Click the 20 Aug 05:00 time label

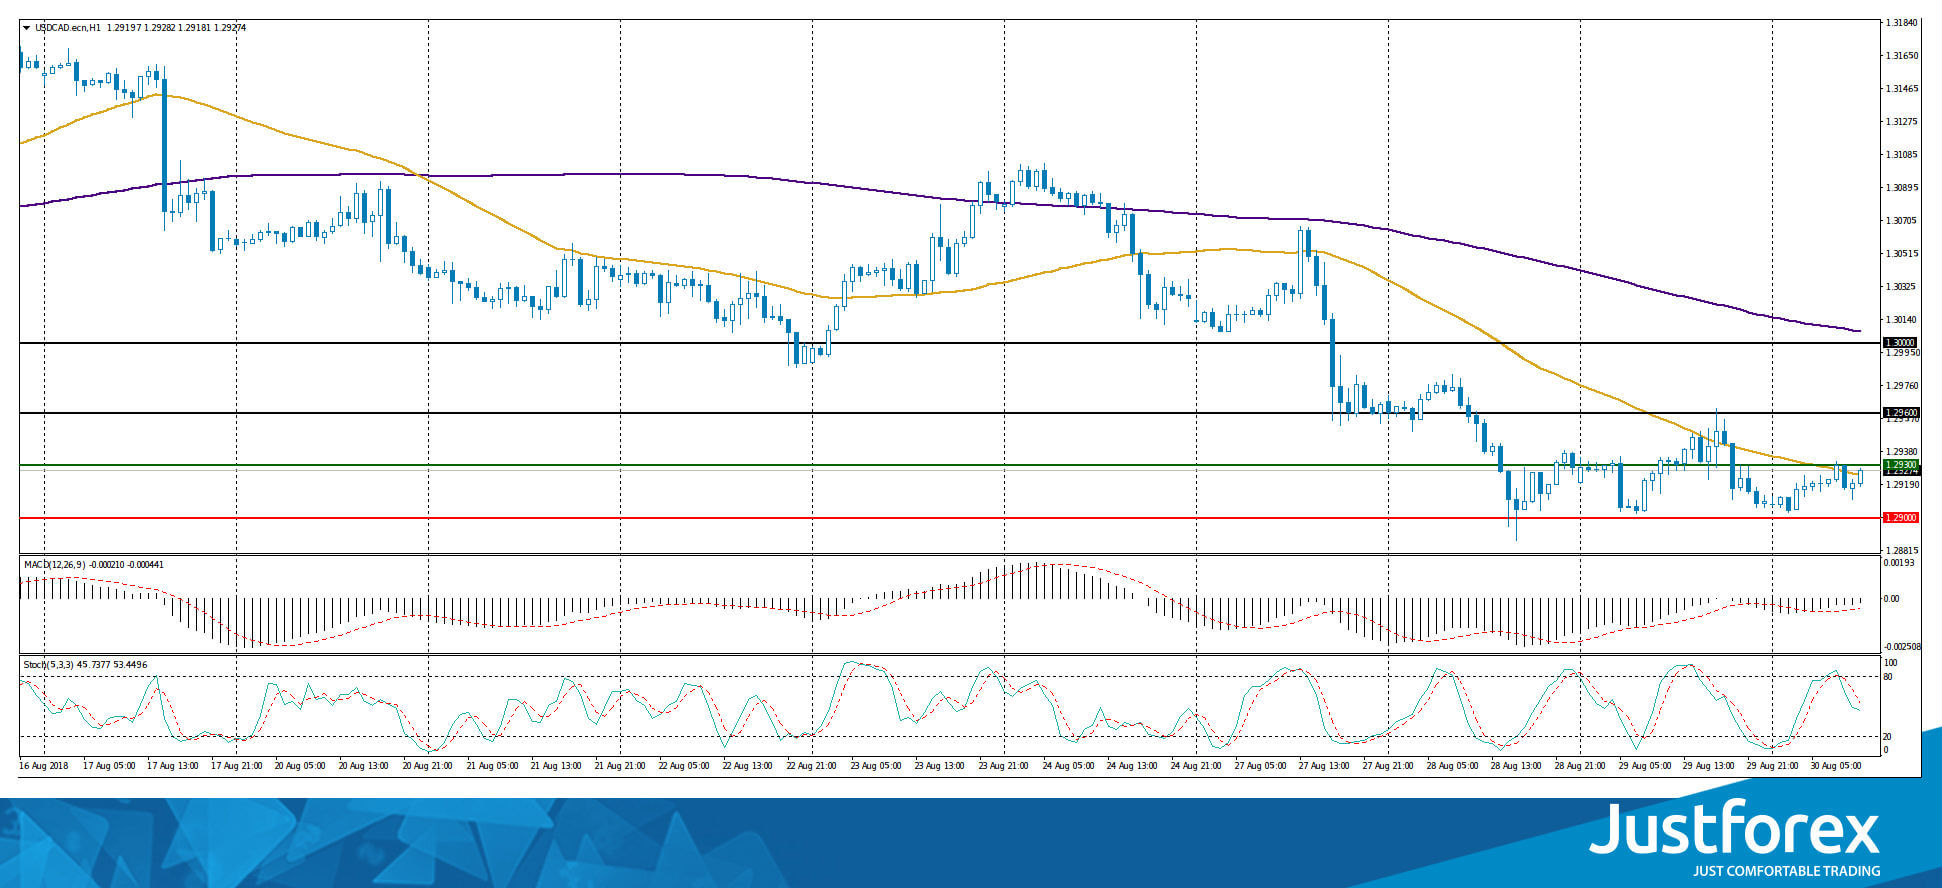(x=300, y=766)
